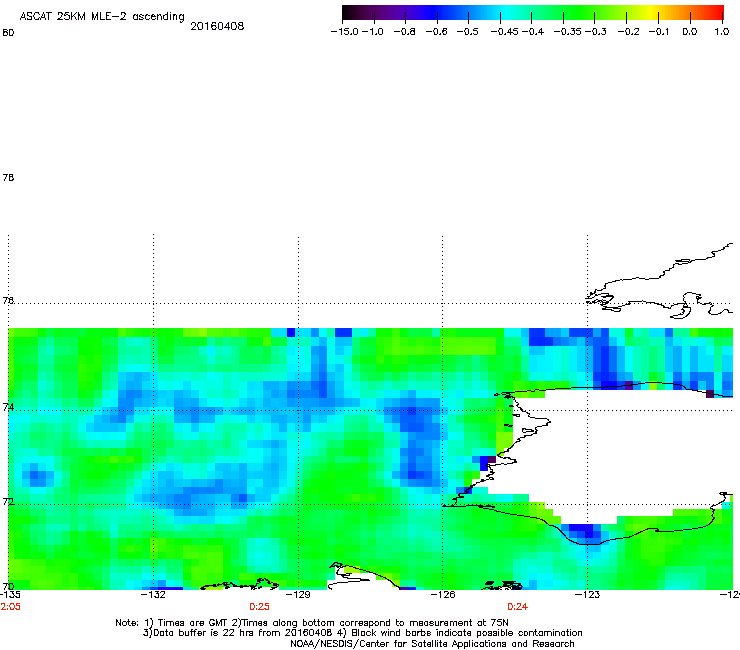Click longitude label -129
Viewport: 740px width, 650px height.
(299, 595)
